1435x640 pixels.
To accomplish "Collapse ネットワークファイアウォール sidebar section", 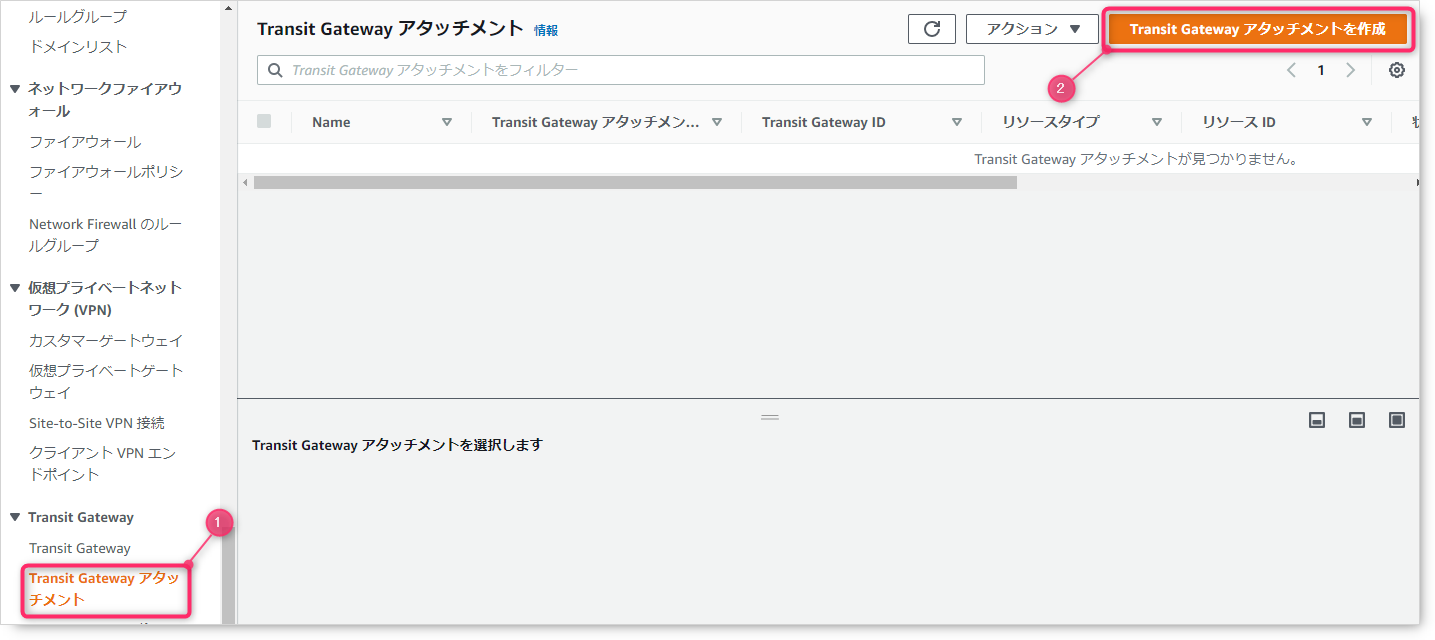I will 15,89.
